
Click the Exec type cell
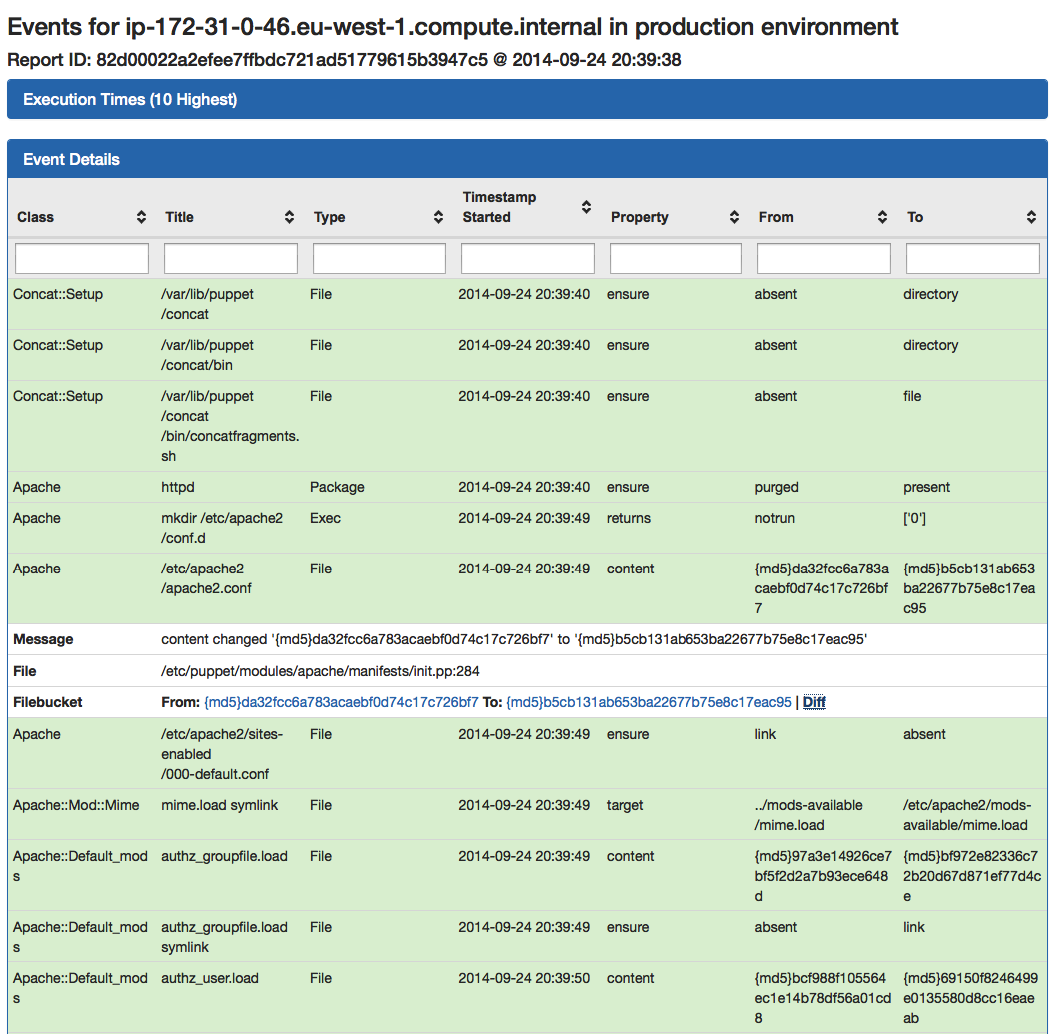(325, 518)
